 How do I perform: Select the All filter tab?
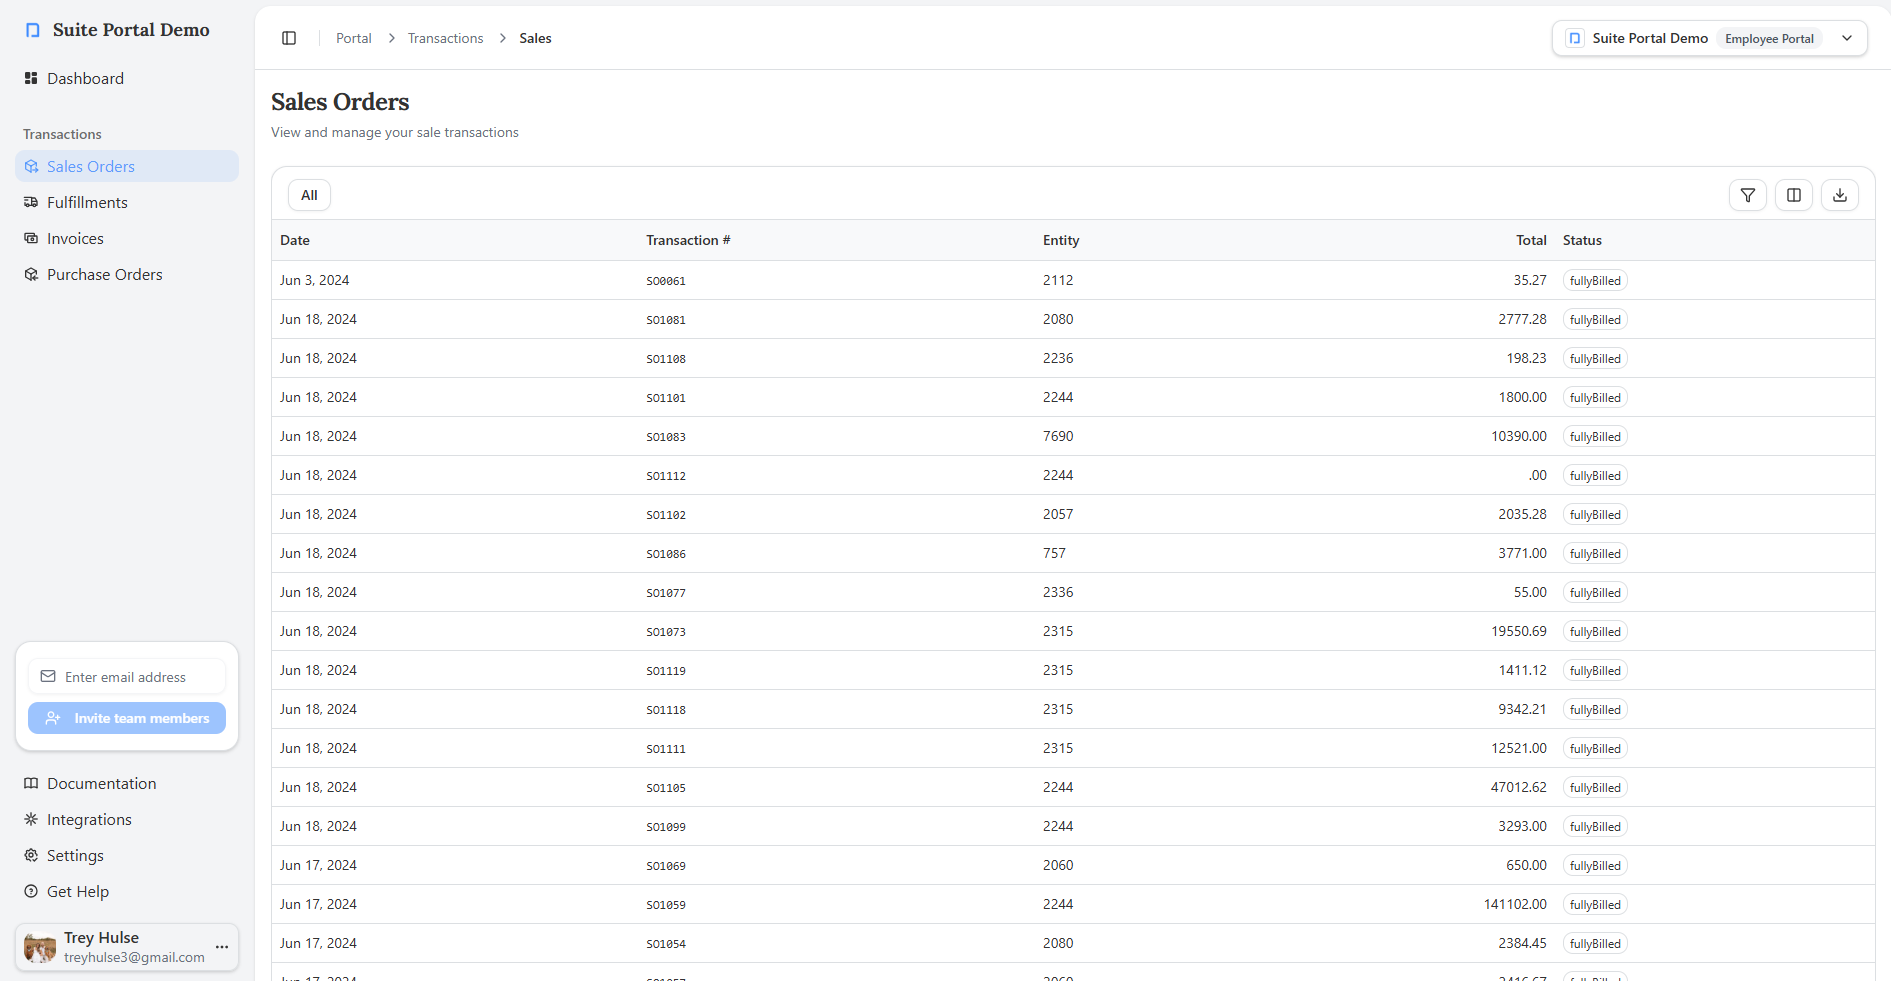click(309, 195)
